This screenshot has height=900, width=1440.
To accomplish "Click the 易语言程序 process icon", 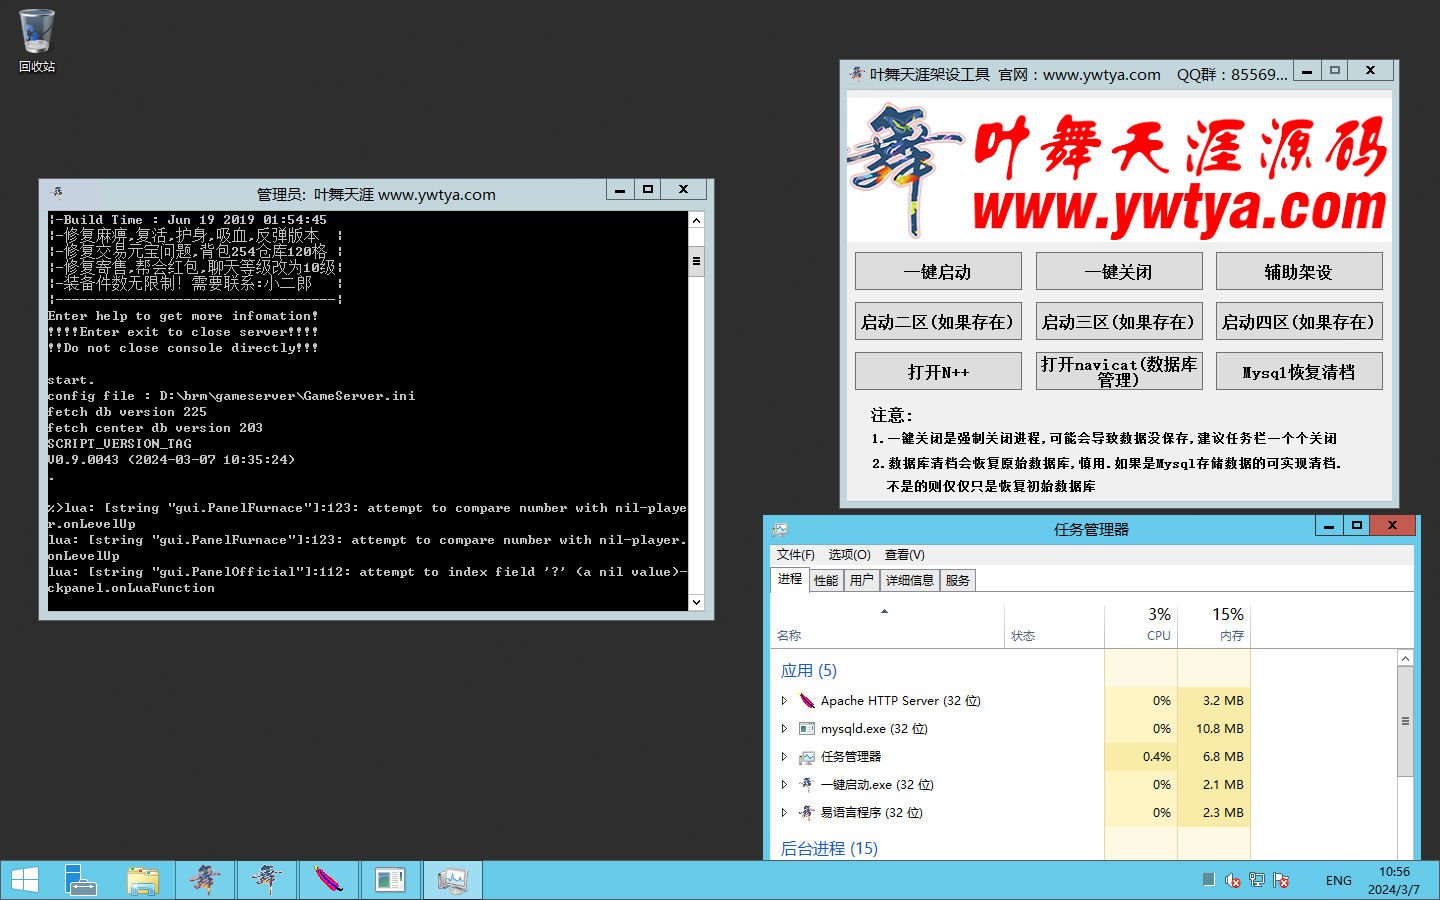I will (807, 812).
